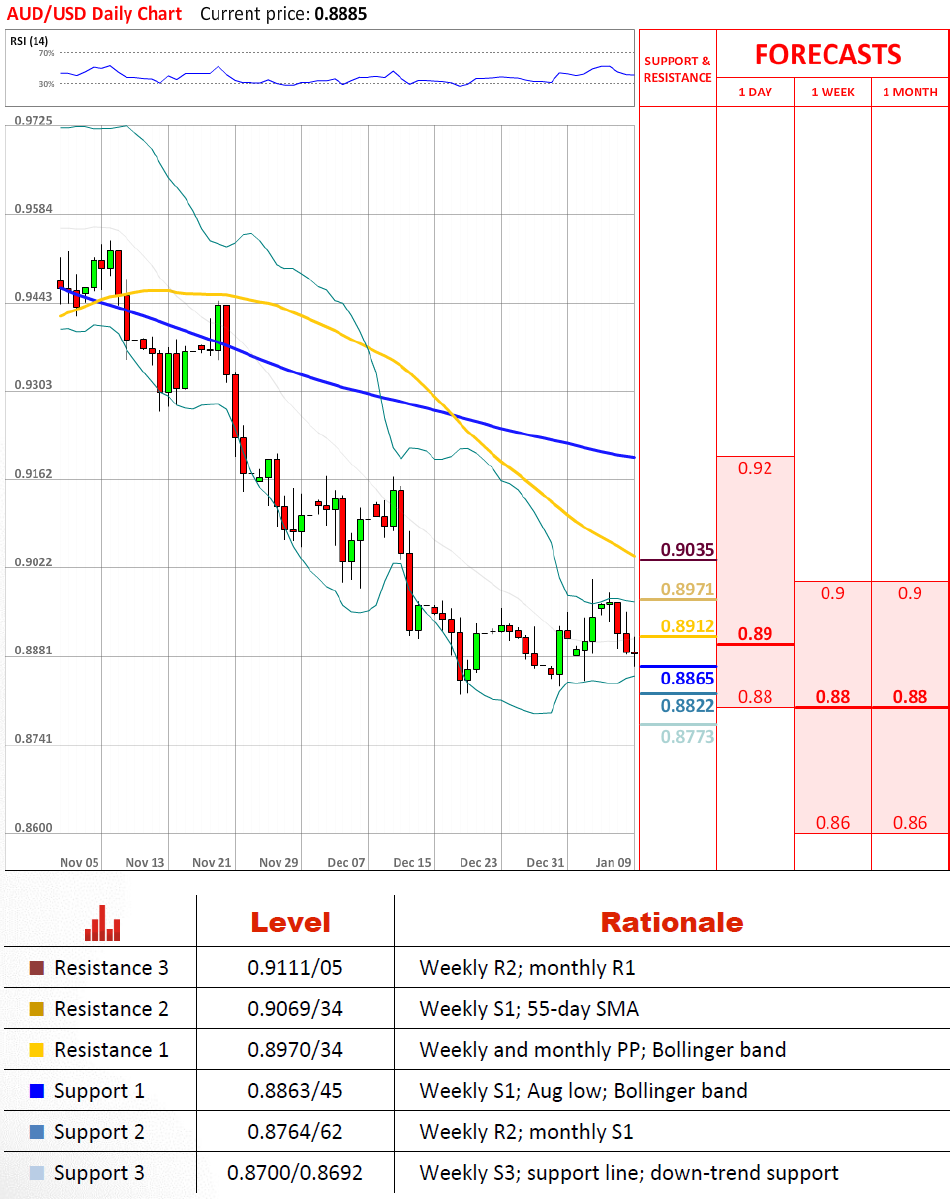Click the Support 3 light blue swatch
952x1199 pixels.
pyautogui.click(x=37, y=1173)
